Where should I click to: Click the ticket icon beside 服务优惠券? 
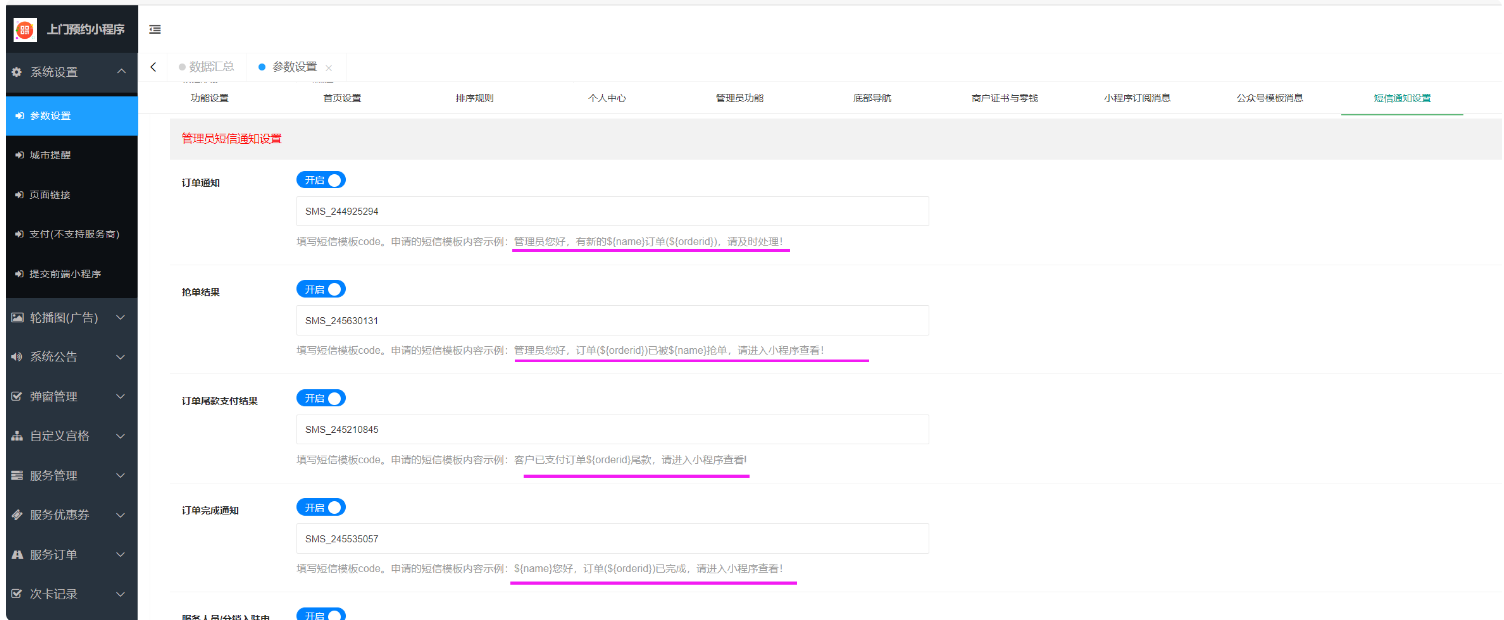pyautogui.click(x=17, y=515)
